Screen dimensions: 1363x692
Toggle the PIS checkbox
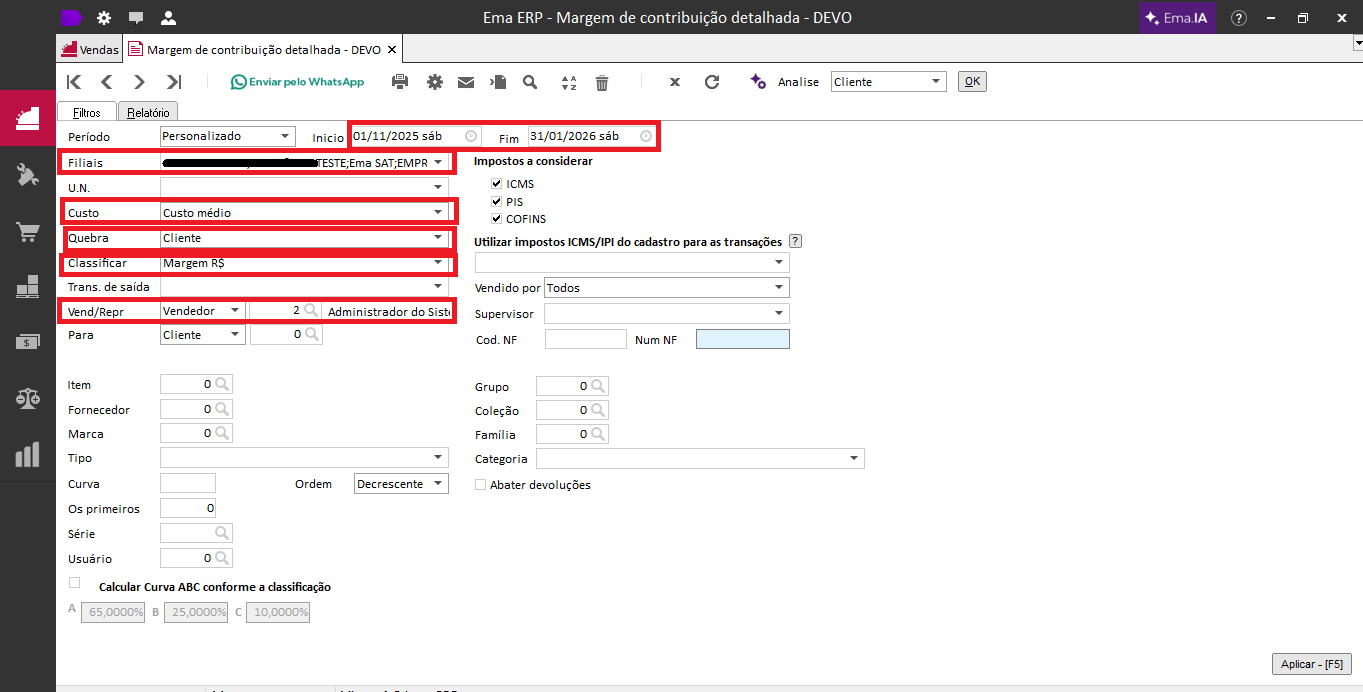(497, 202)
